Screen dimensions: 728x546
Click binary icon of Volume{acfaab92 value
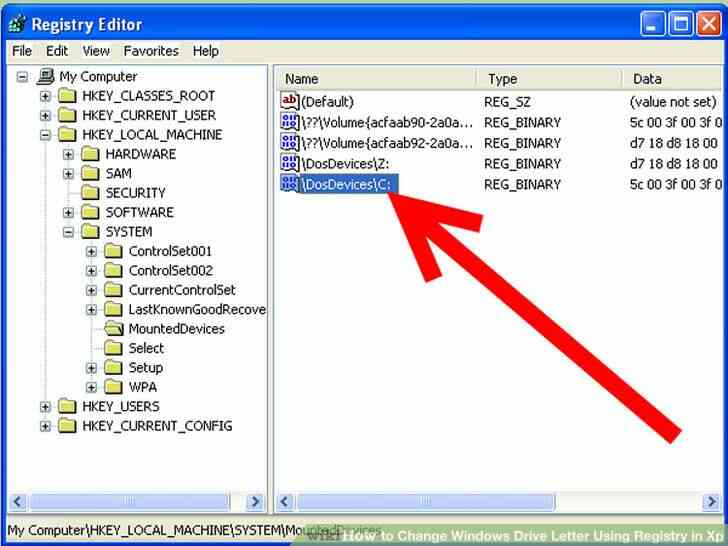tap(290, 143)
